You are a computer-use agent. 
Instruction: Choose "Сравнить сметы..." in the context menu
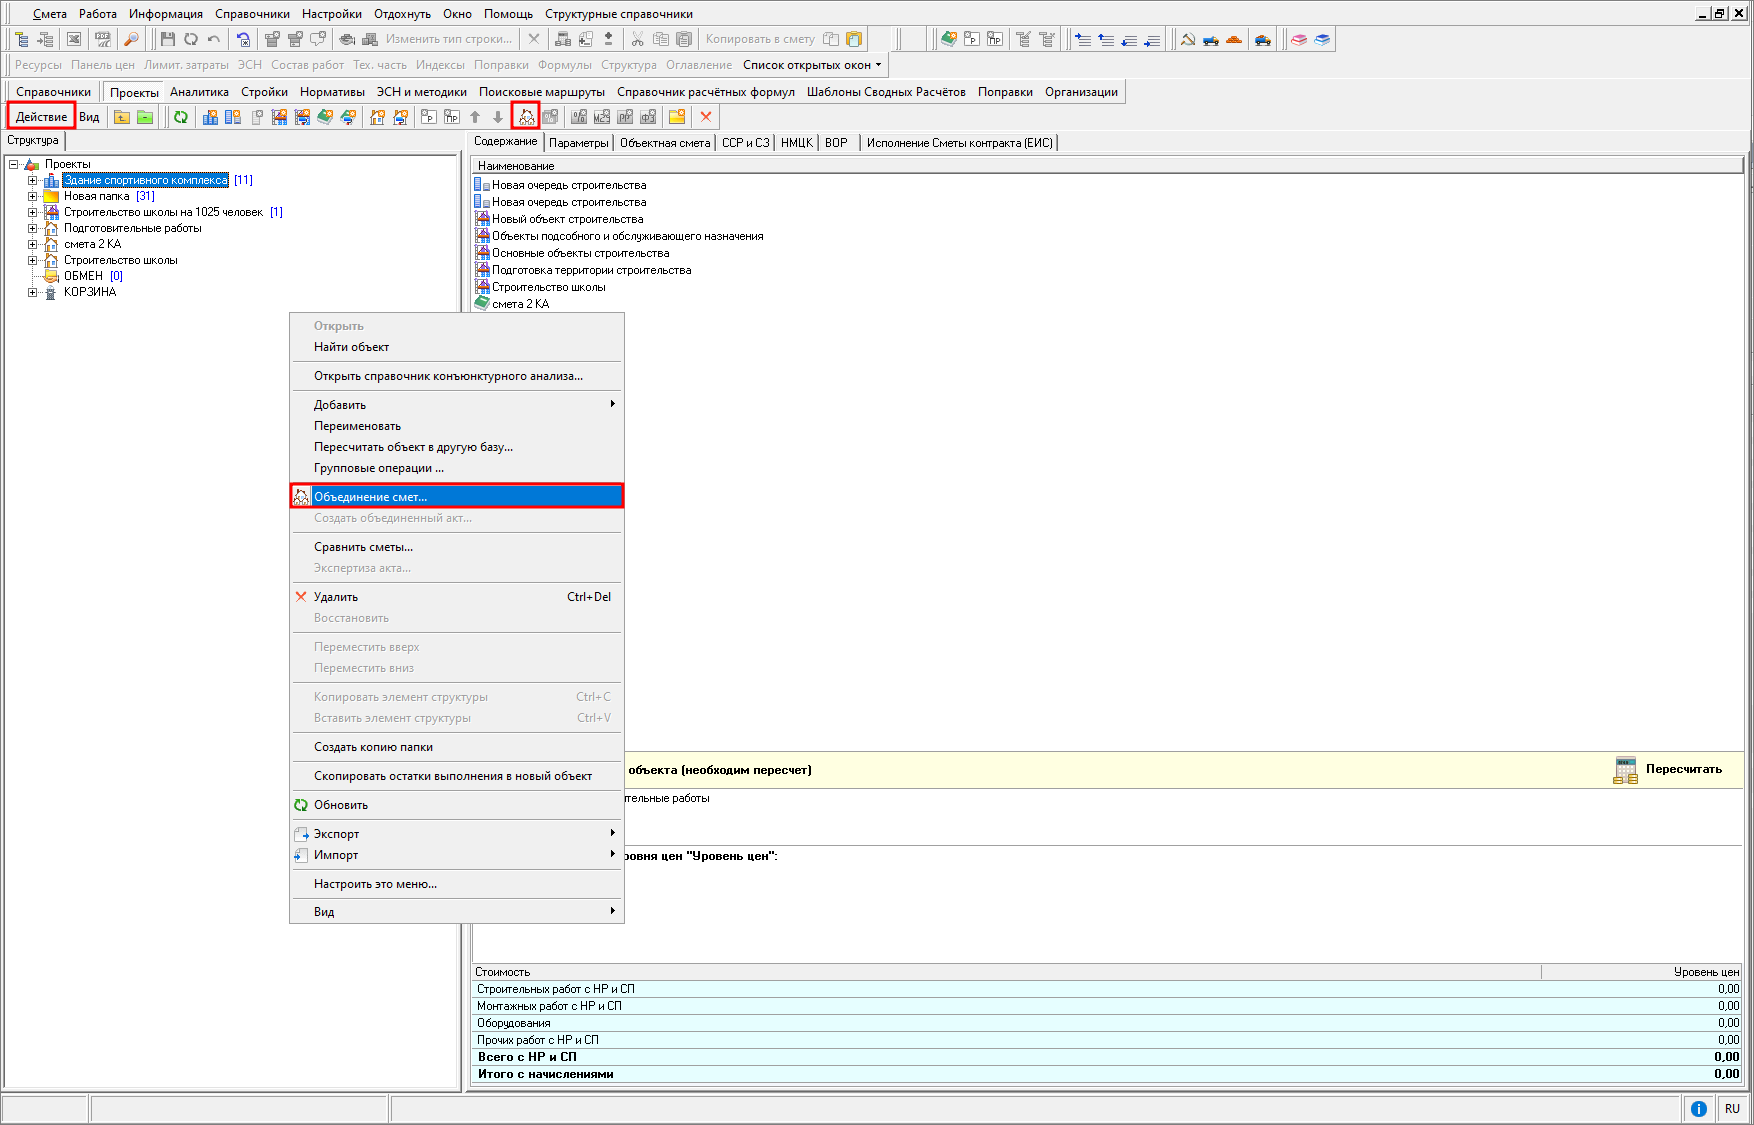363,547
